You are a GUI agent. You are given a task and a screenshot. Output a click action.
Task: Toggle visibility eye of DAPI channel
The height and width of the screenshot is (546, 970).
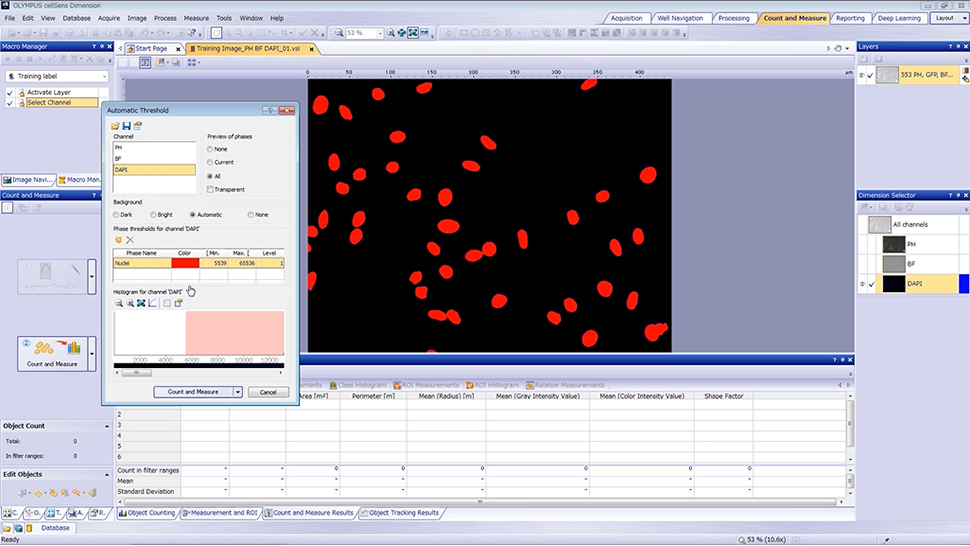click(862, 284)
